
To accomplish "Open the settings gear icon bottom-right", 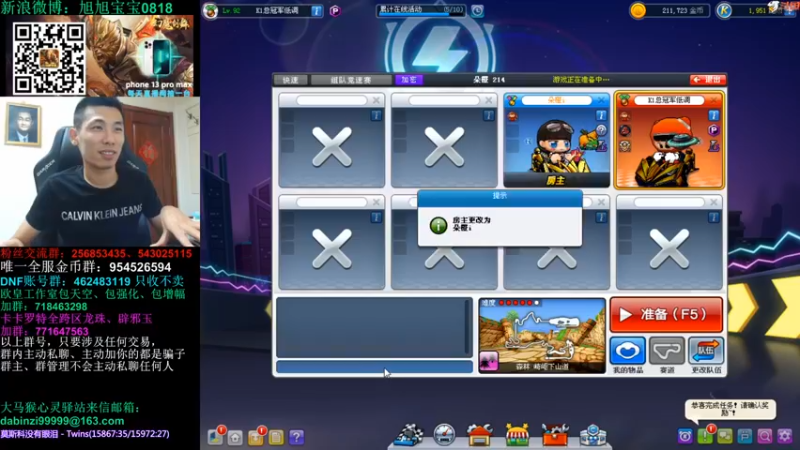I will pos(785,436).
